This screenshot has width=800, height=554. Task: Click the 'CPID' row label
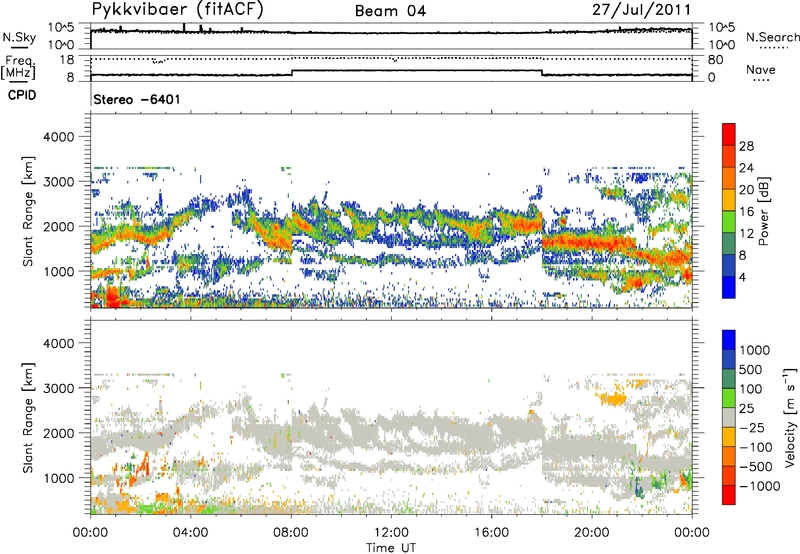click(x=22, y=95)
